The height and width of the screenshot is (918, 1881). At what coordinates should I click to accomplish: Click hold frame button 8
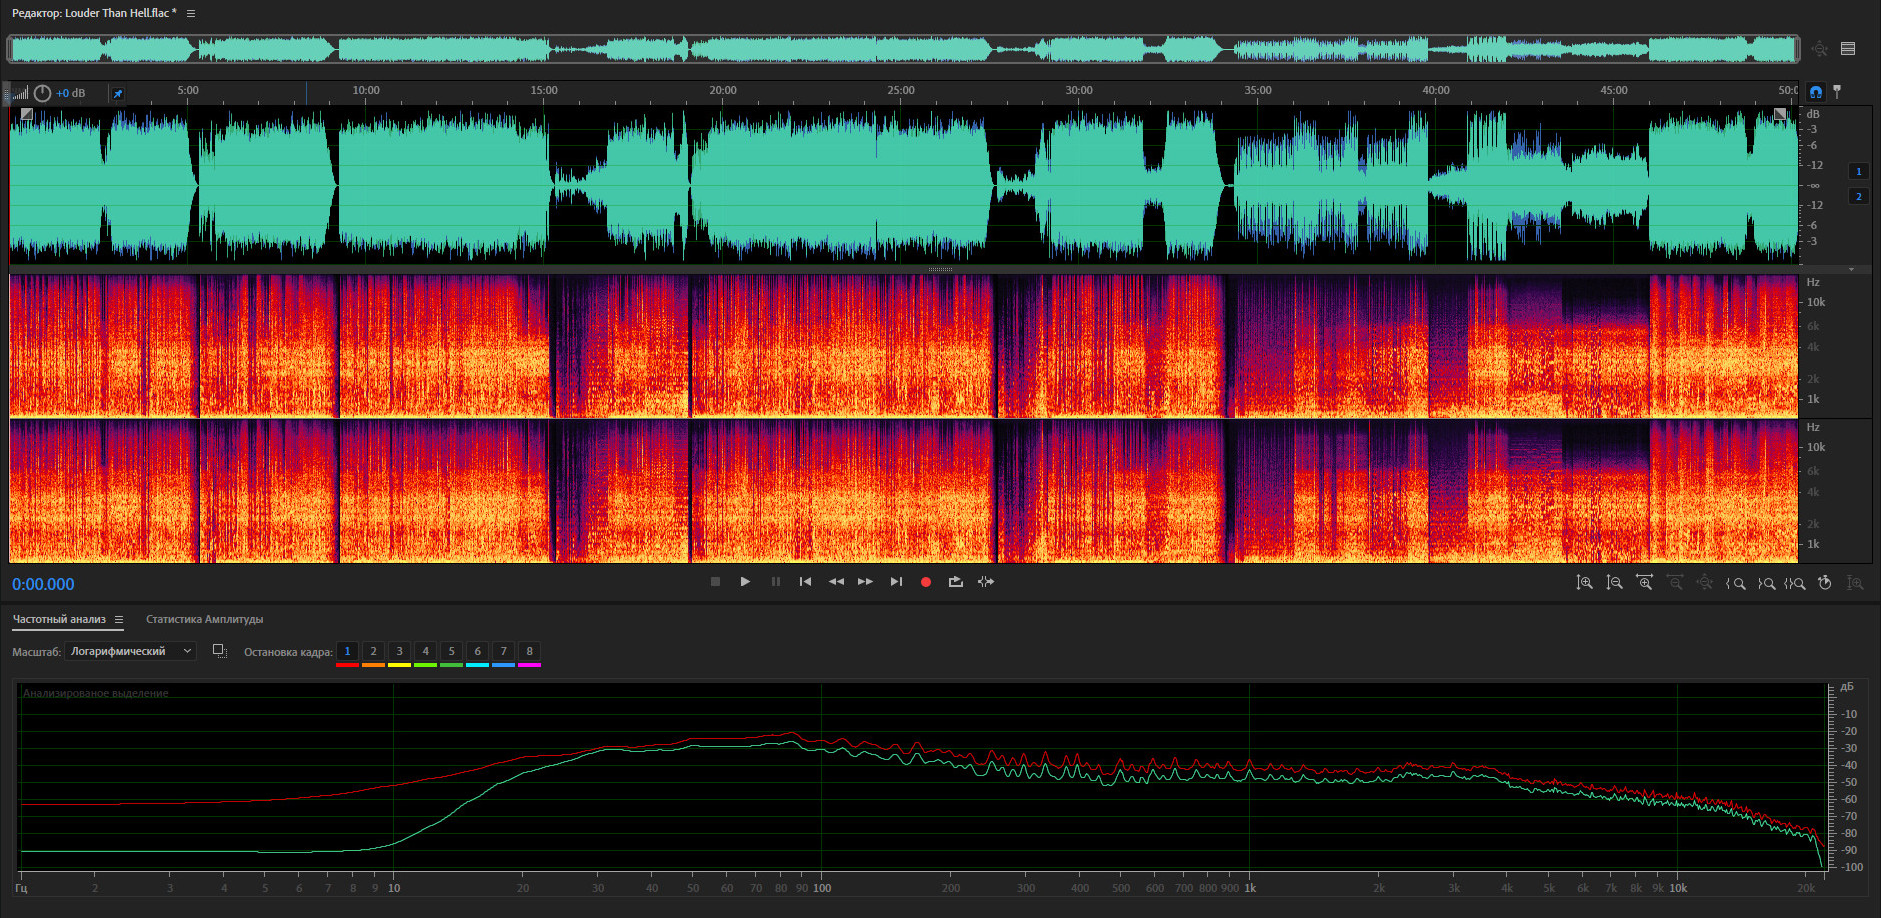point(529,652)
